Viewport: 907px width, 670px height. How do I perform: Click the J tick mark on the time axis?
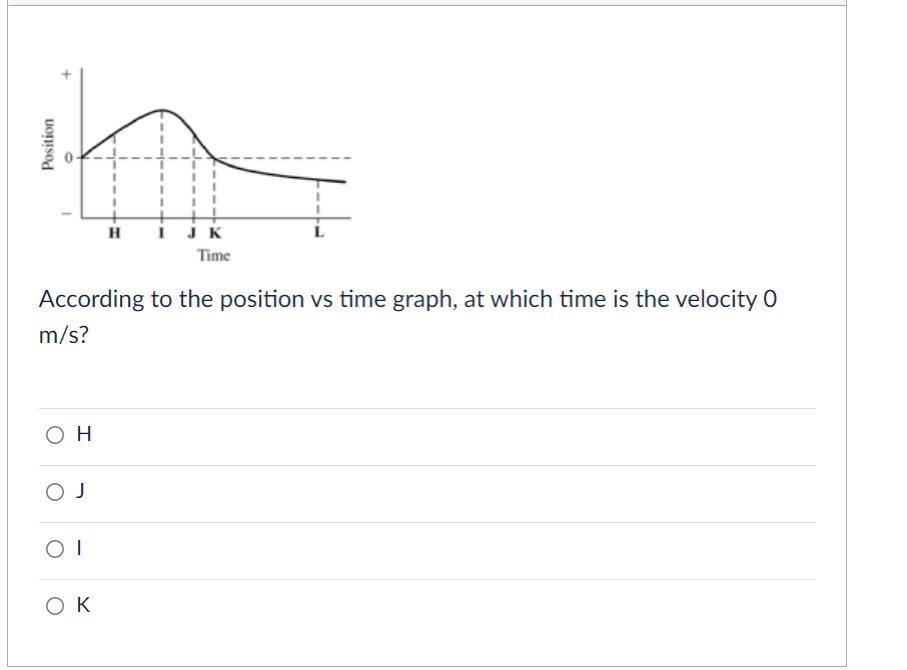pyautogui.click(x=190, y=234)
